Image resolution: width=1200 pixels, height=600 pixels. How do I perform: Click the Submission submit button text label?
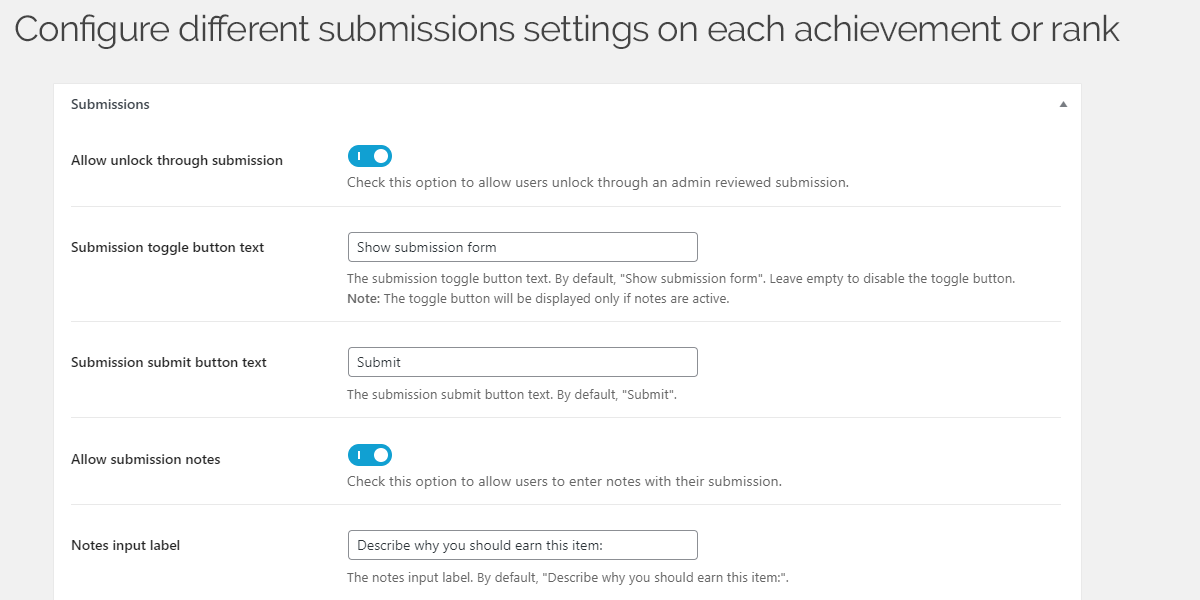tap(169, 362)
